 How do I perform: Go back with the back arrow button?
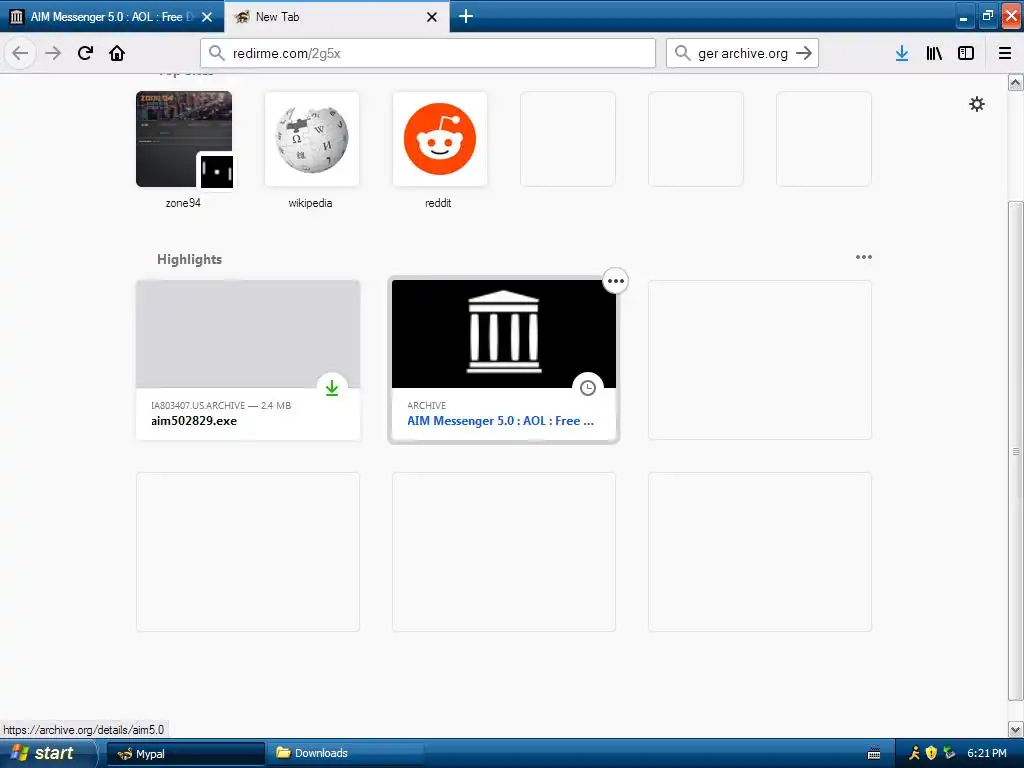(x=20, y=53)
